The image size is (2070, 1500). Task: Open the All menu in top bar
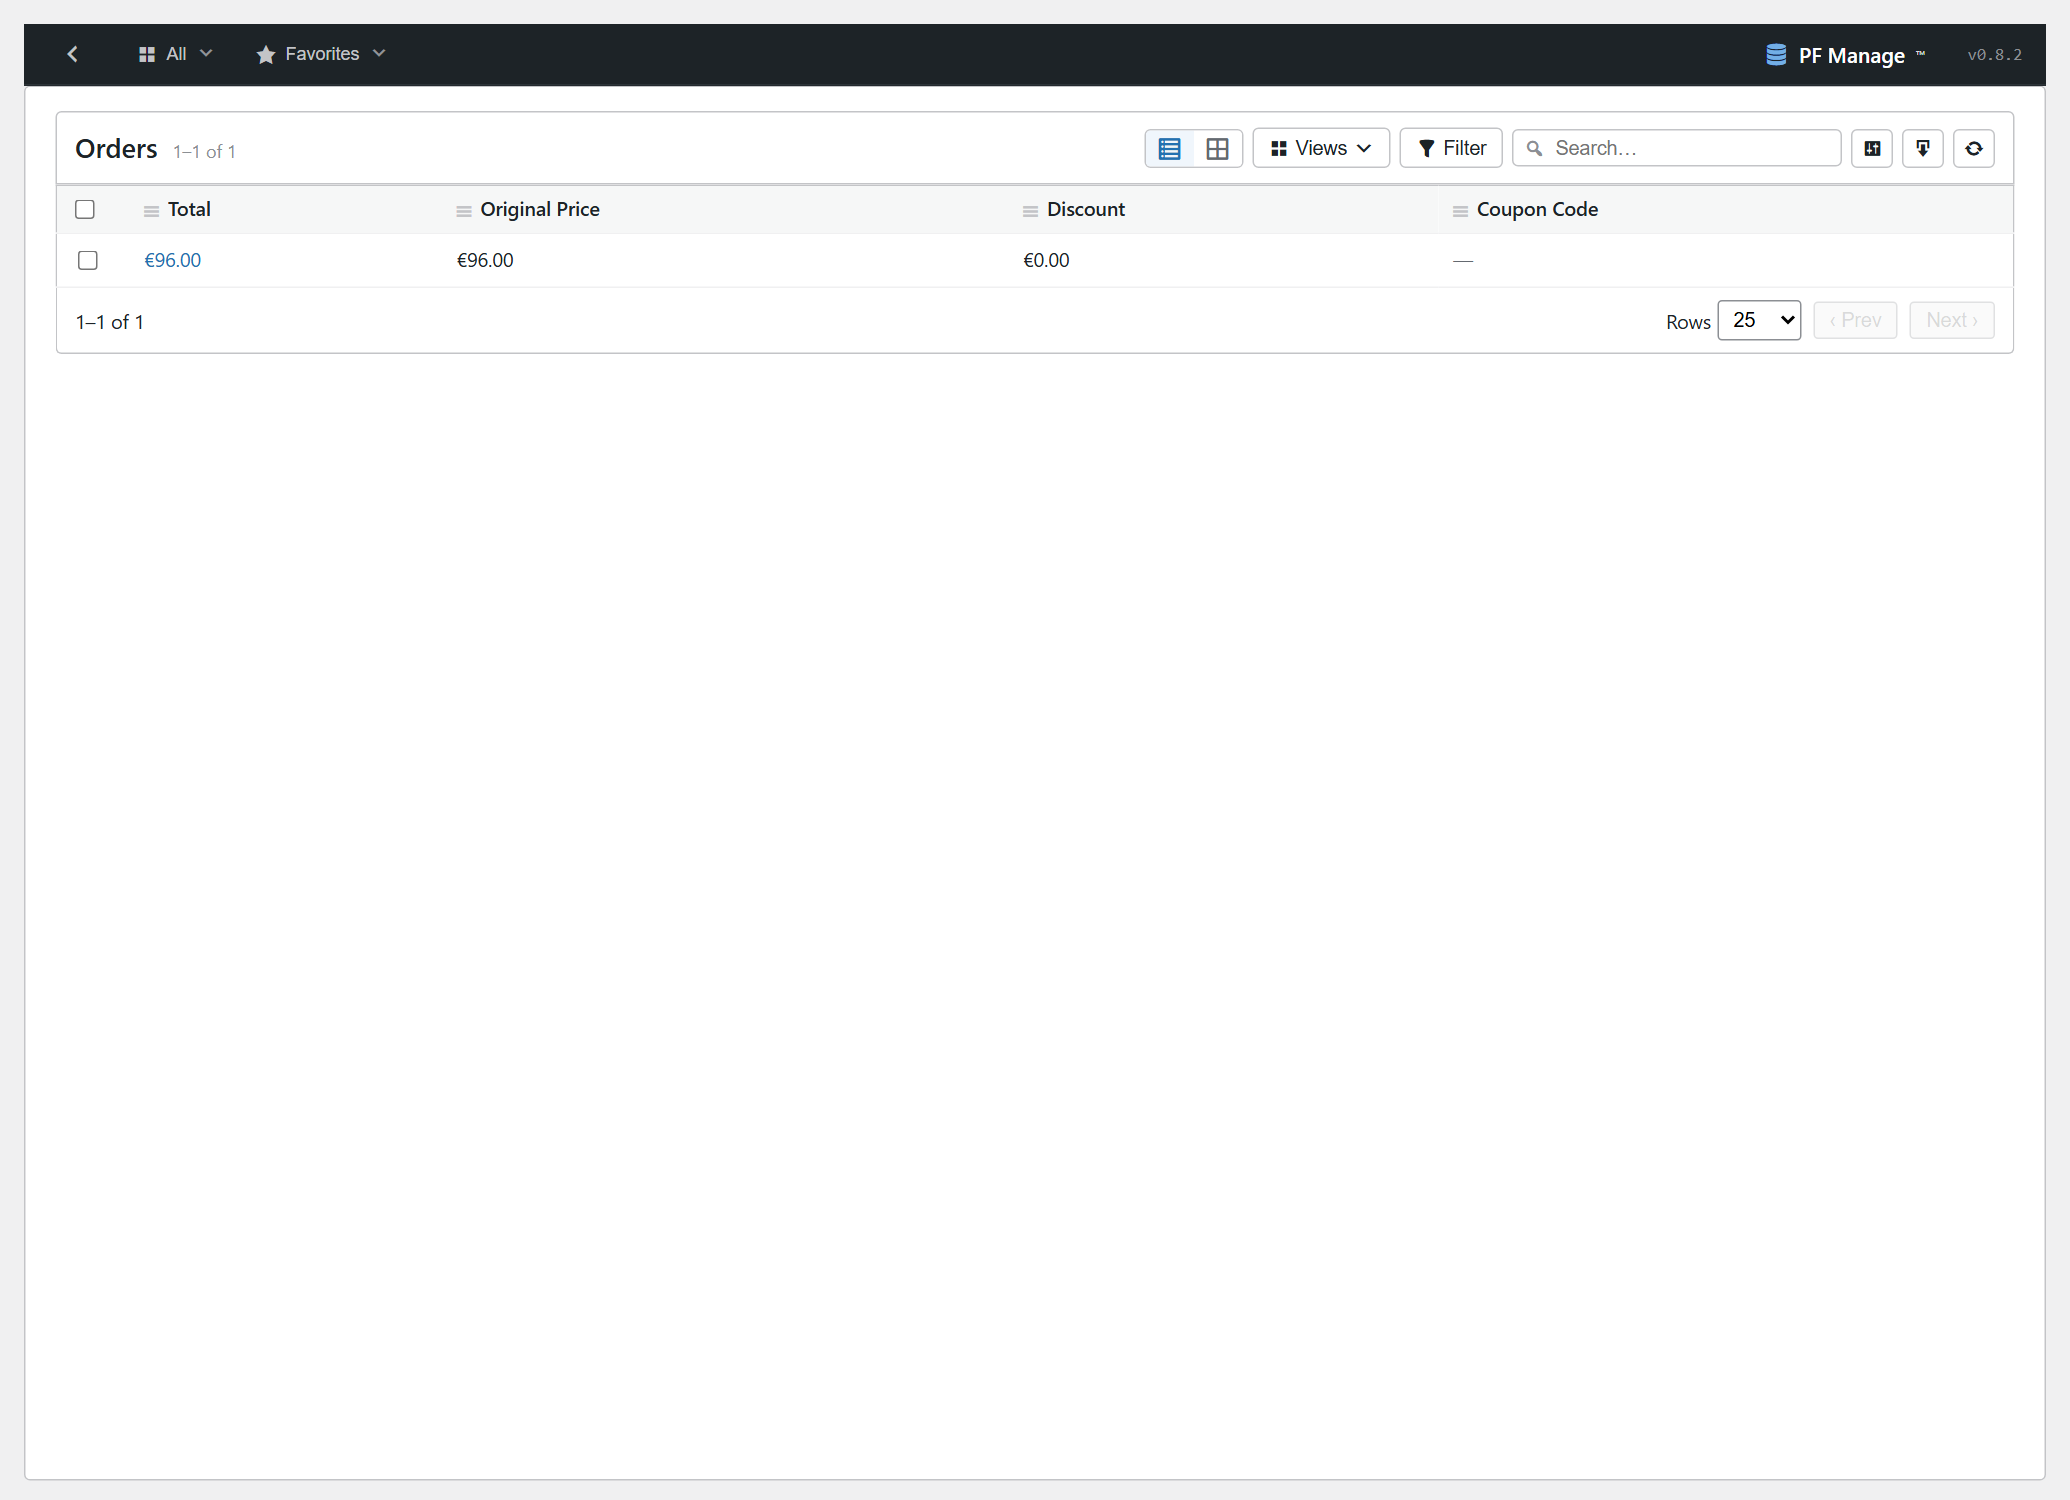tap(175, 54)
